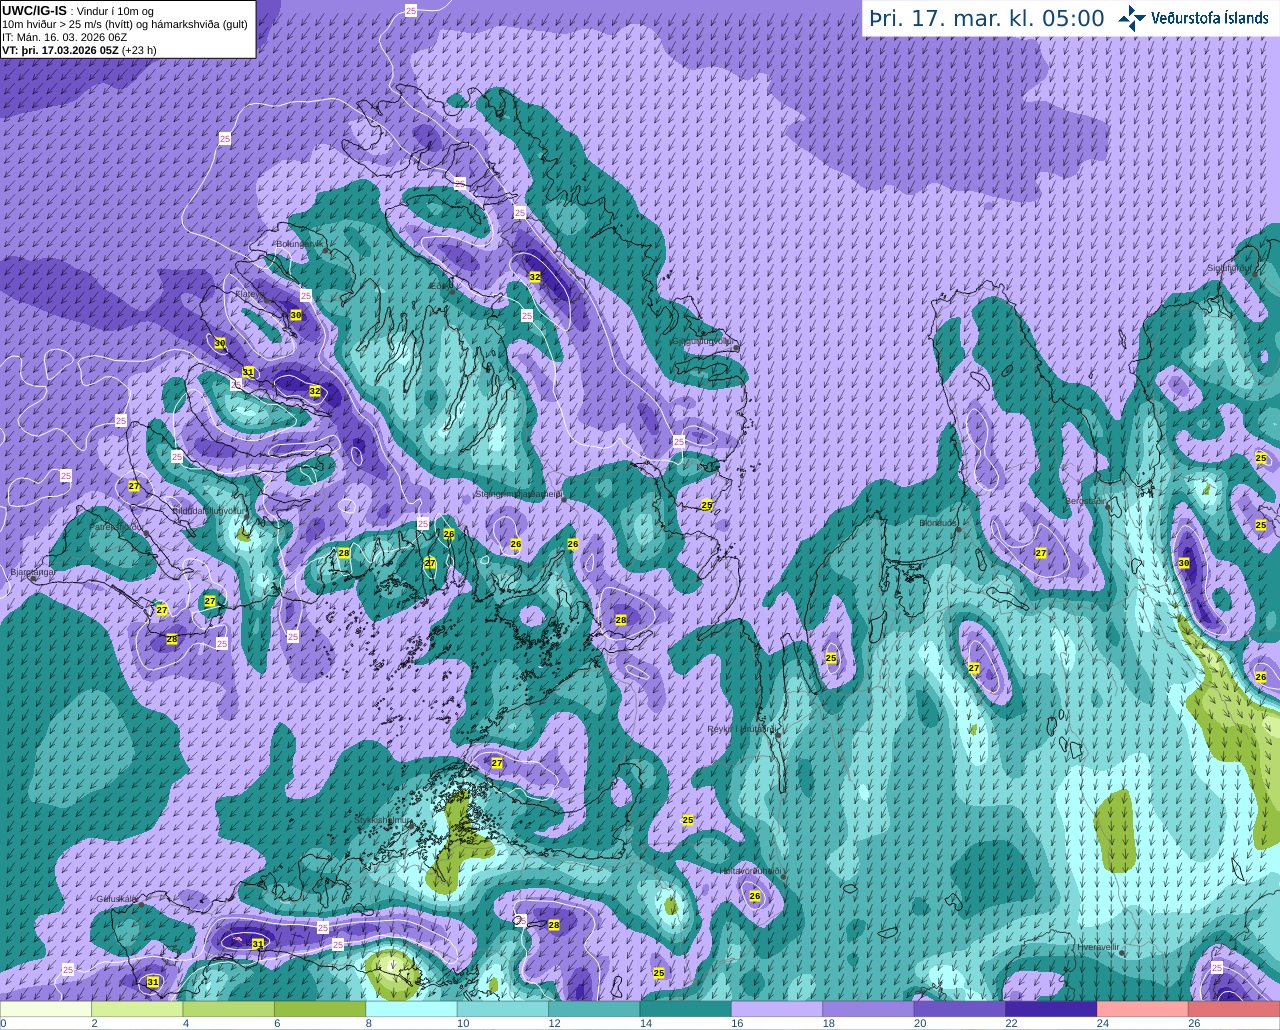
Task: Click the scale value 2 label
Action: pyautogui.click(x=94, y=1024)
